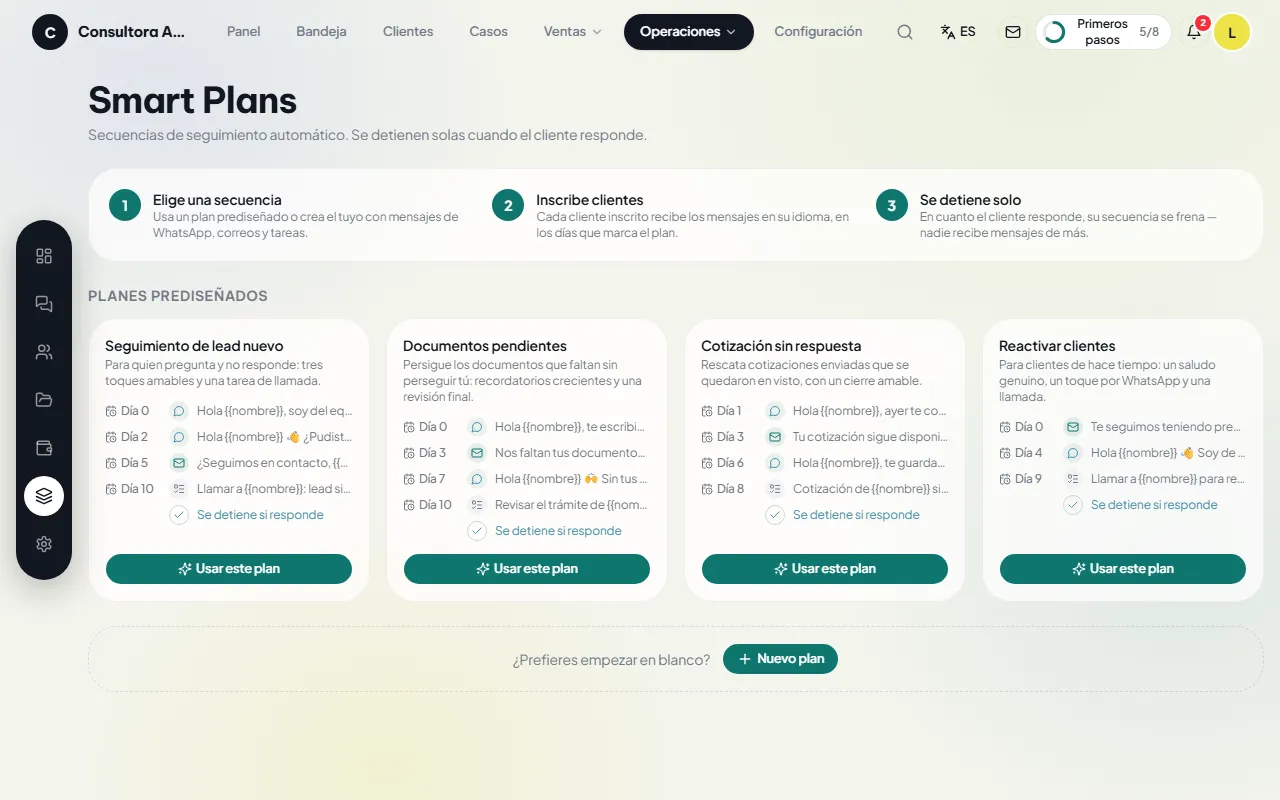Expand the Operaciones dropdown menu
1280x800 pixels.
tap(689, 32)
